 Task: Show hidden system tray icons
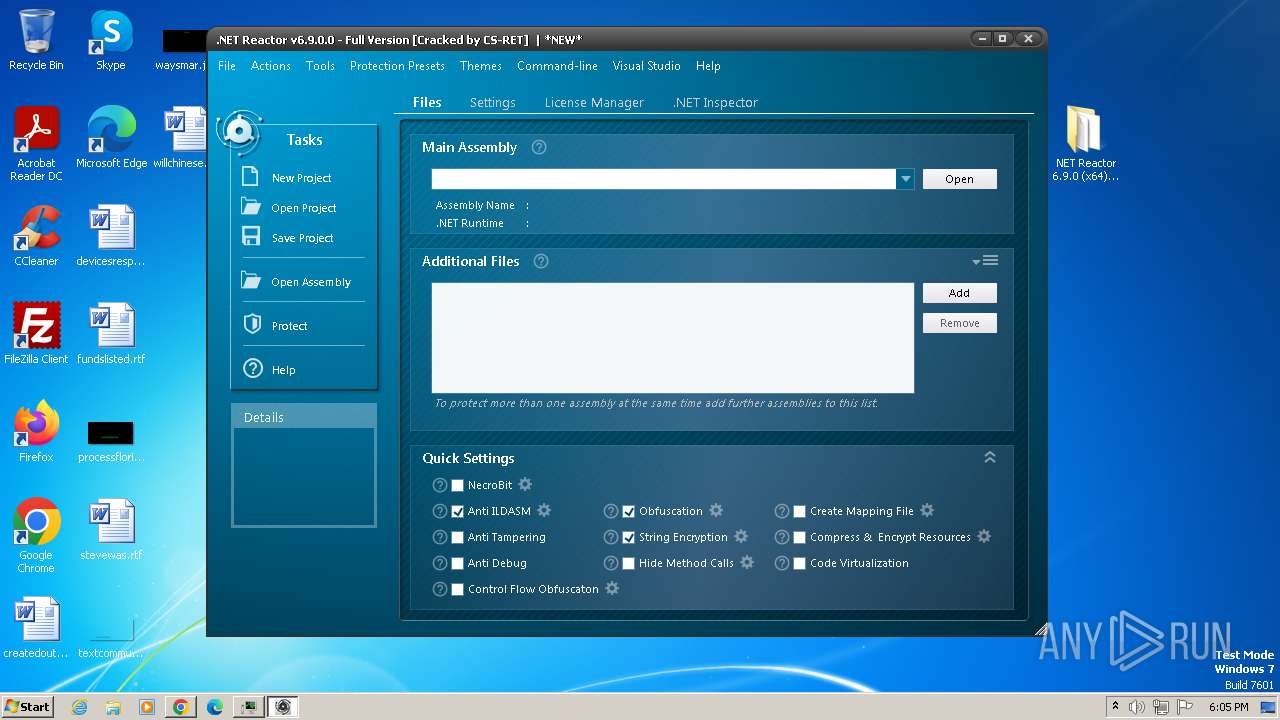click(1115, 706)
